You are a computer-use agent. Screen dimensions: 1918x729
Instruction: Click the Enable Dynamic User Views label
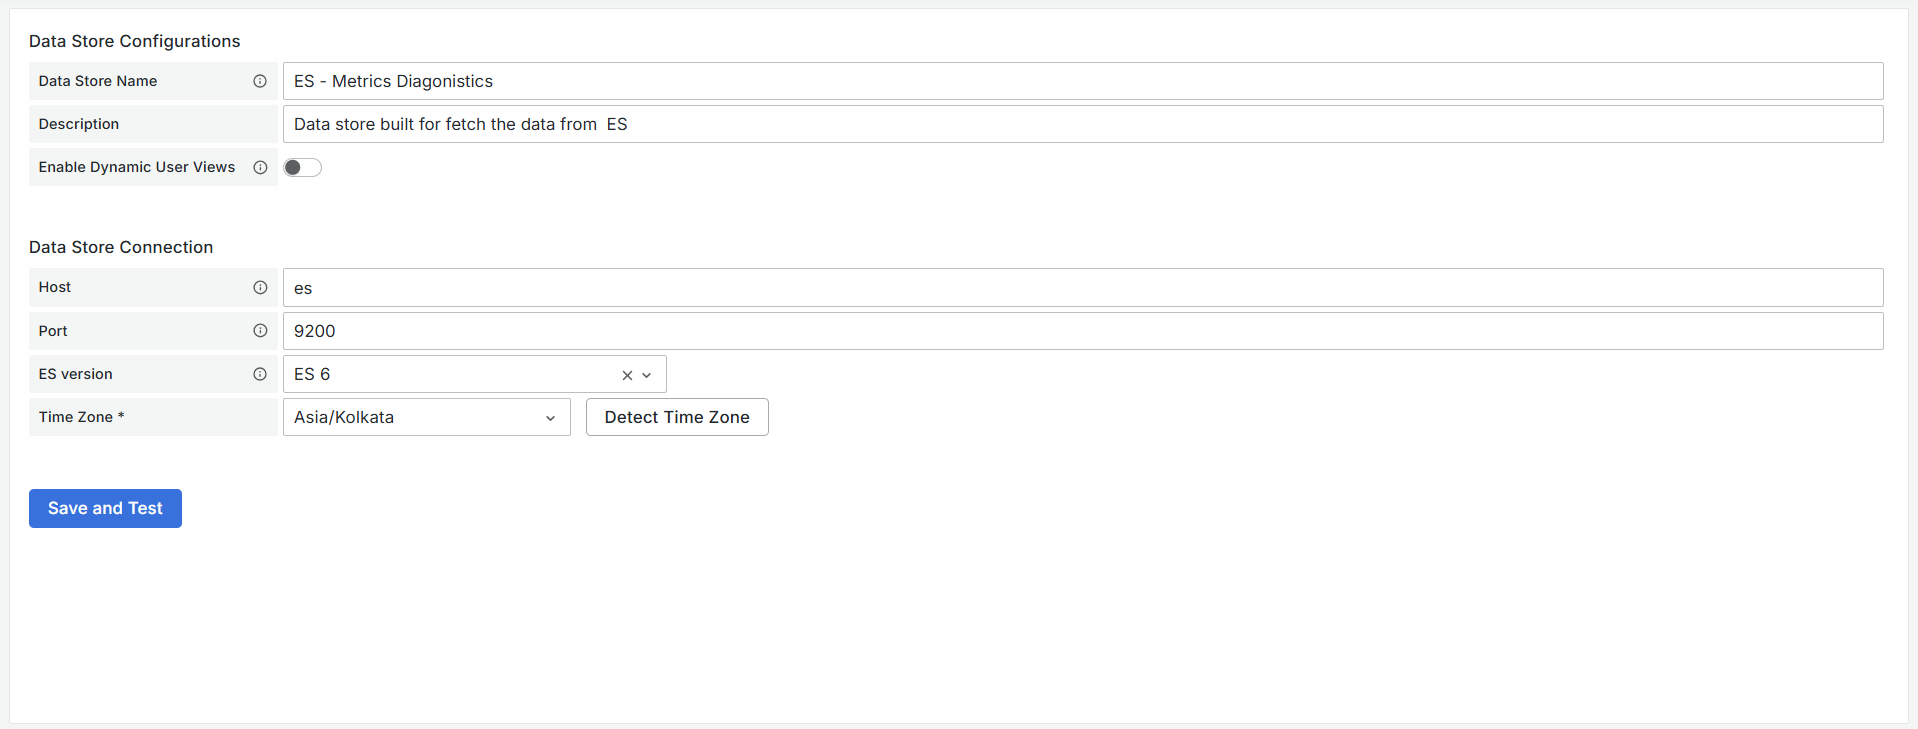coord(137,167)
